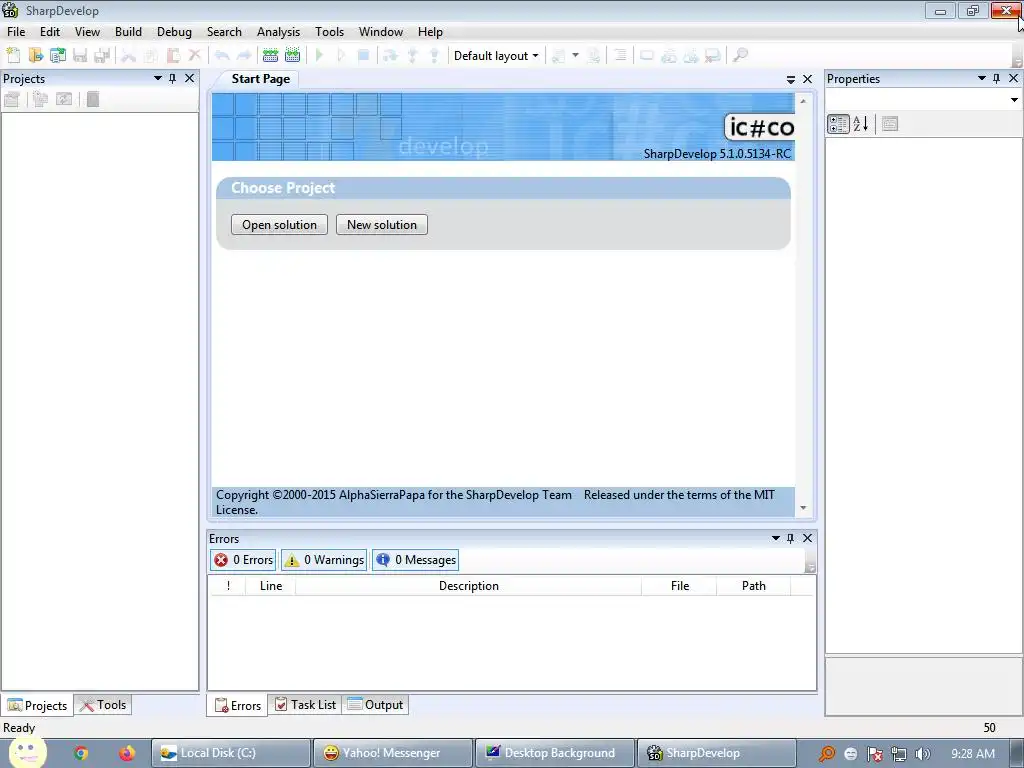
Task: Click Refresh icon in Projects panel toolbar
Action: tap(64, 99)
